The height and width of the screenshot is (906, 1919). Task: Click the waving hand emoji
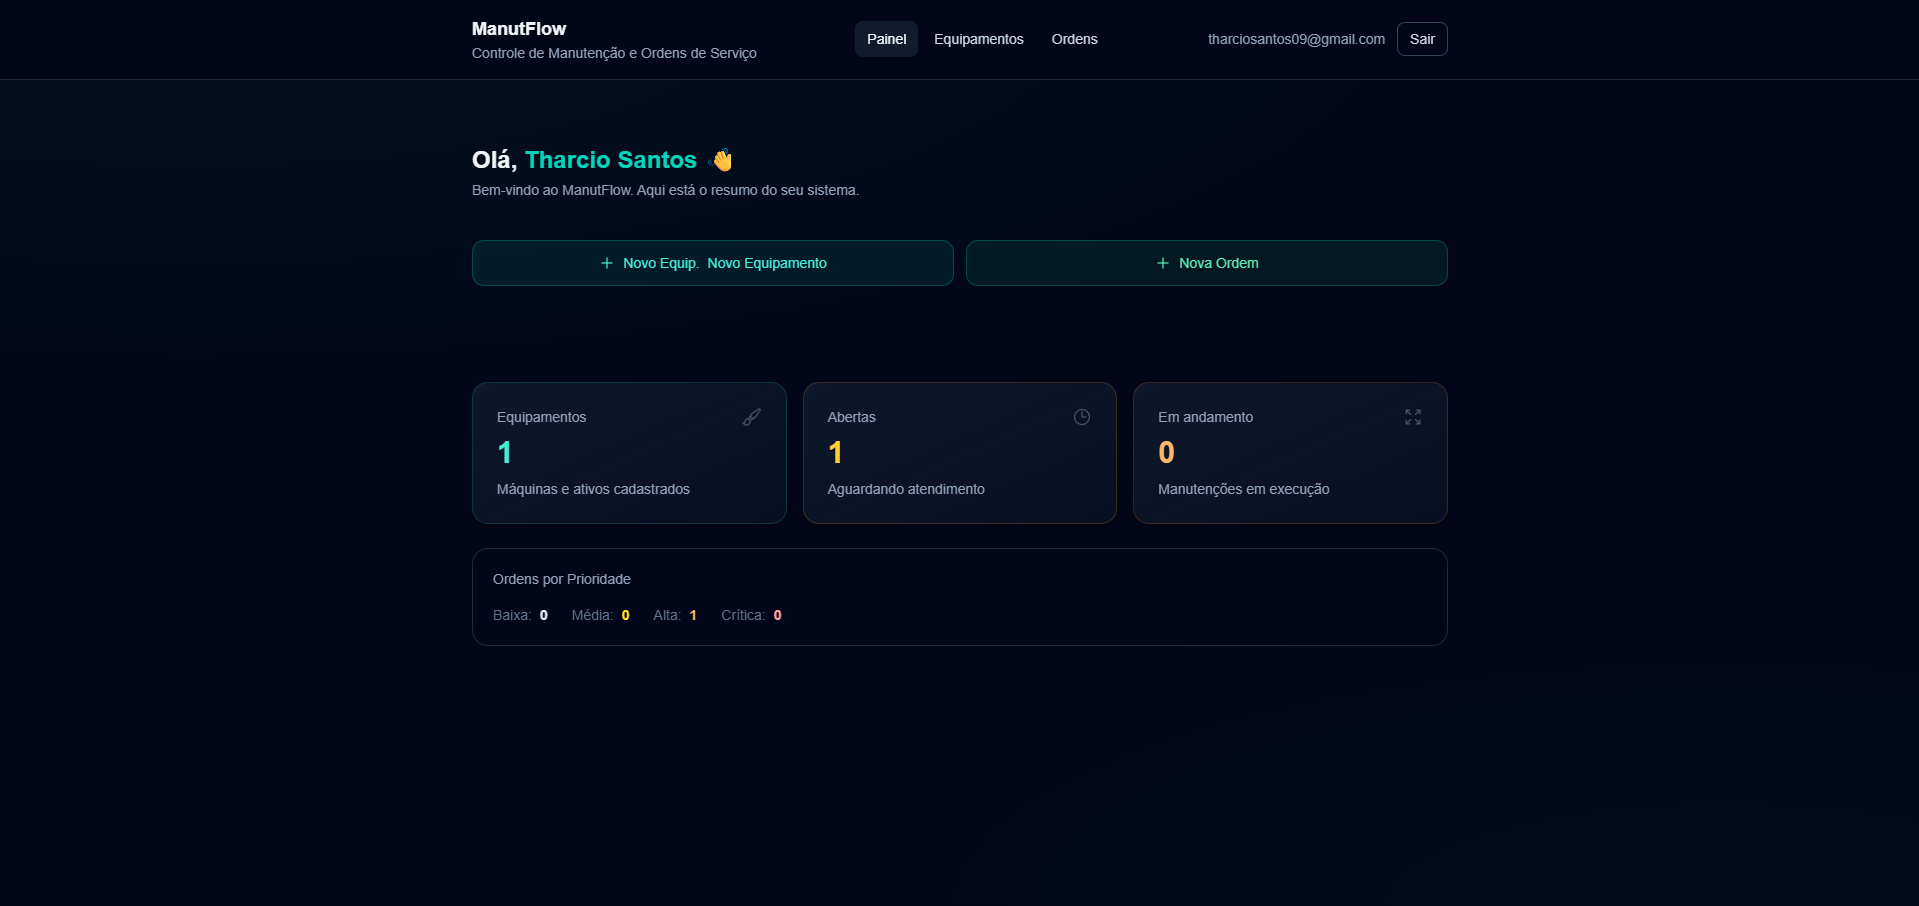click(x=721, y=160)
